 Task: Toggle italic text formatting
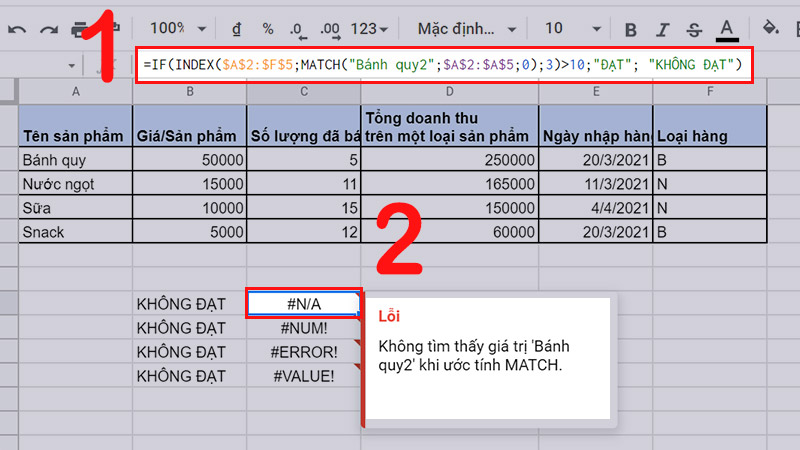pyautogui.click(x=662, y=29)
